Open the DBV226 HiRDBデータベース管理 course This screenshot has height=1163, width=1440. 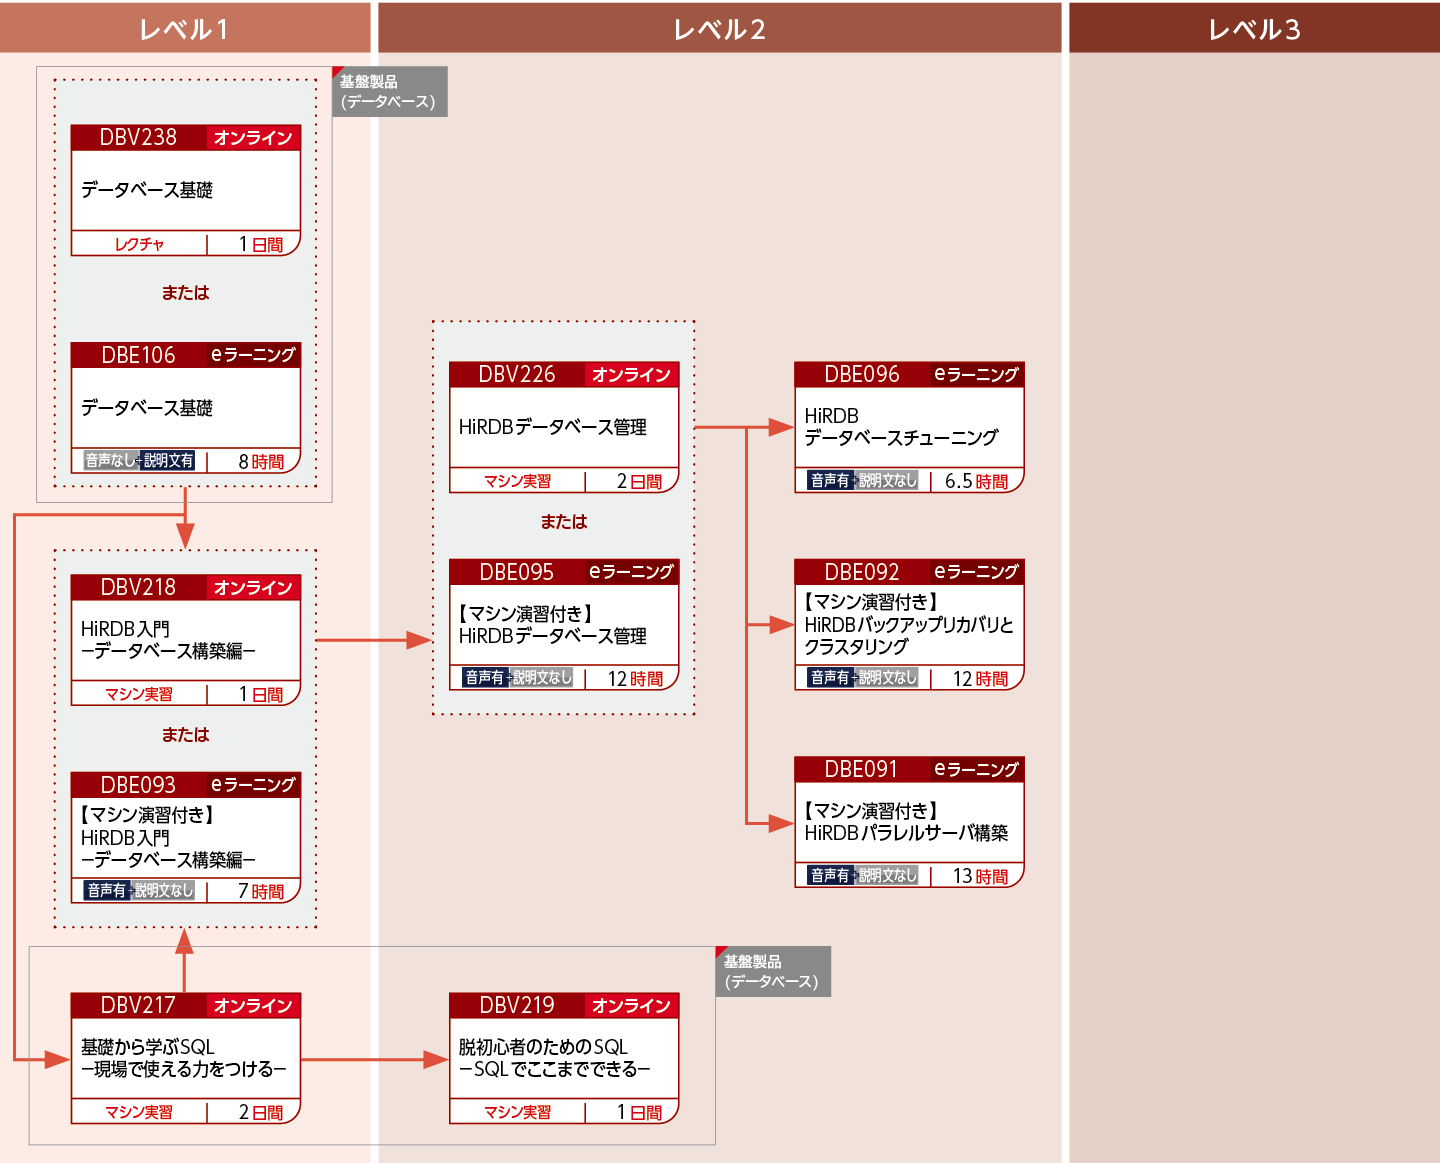[563, 425]
